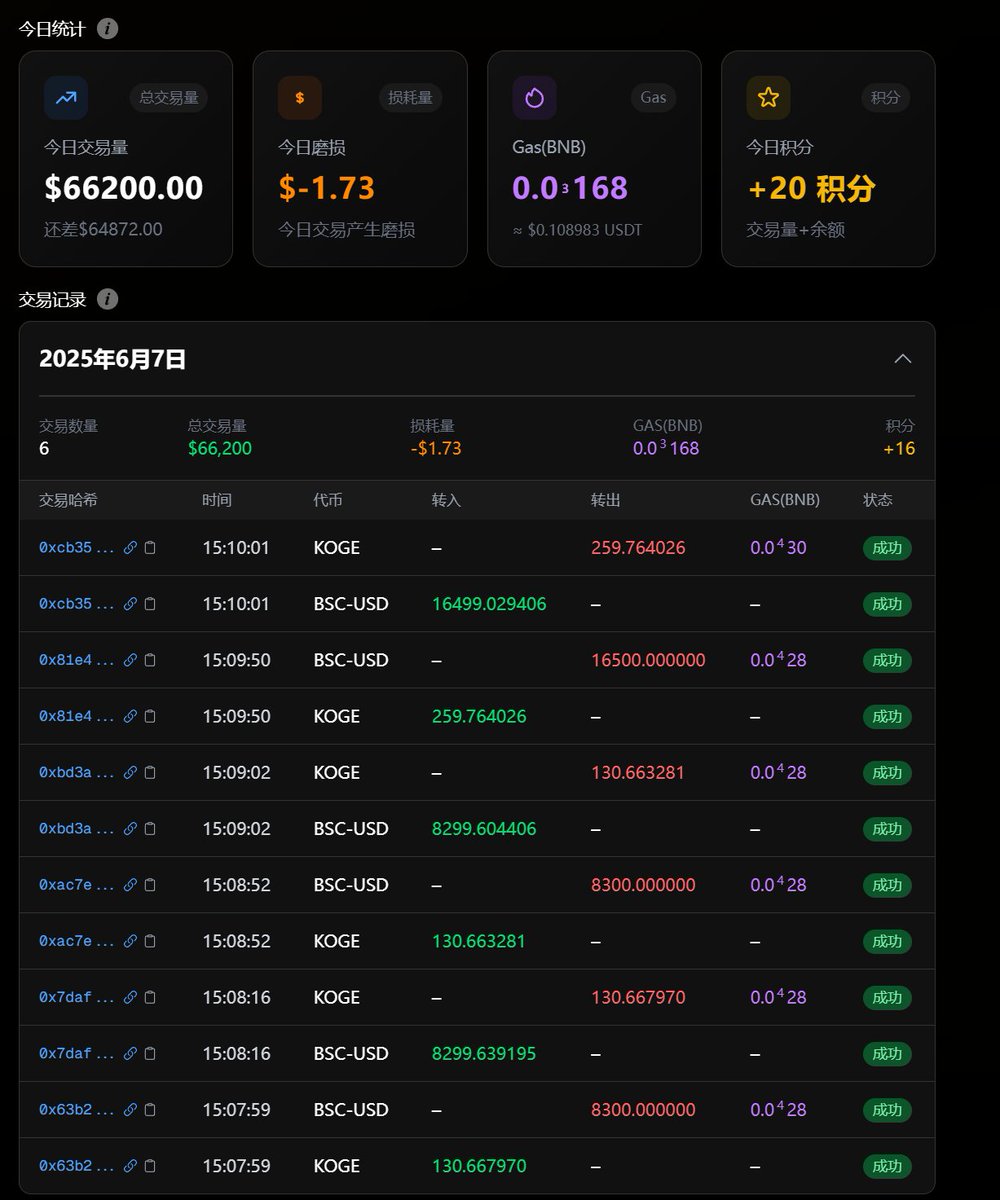This screenshot has height=1200, width=1000.
Task: Click the flame icon in Gas card
Action: tap(534, 98)
